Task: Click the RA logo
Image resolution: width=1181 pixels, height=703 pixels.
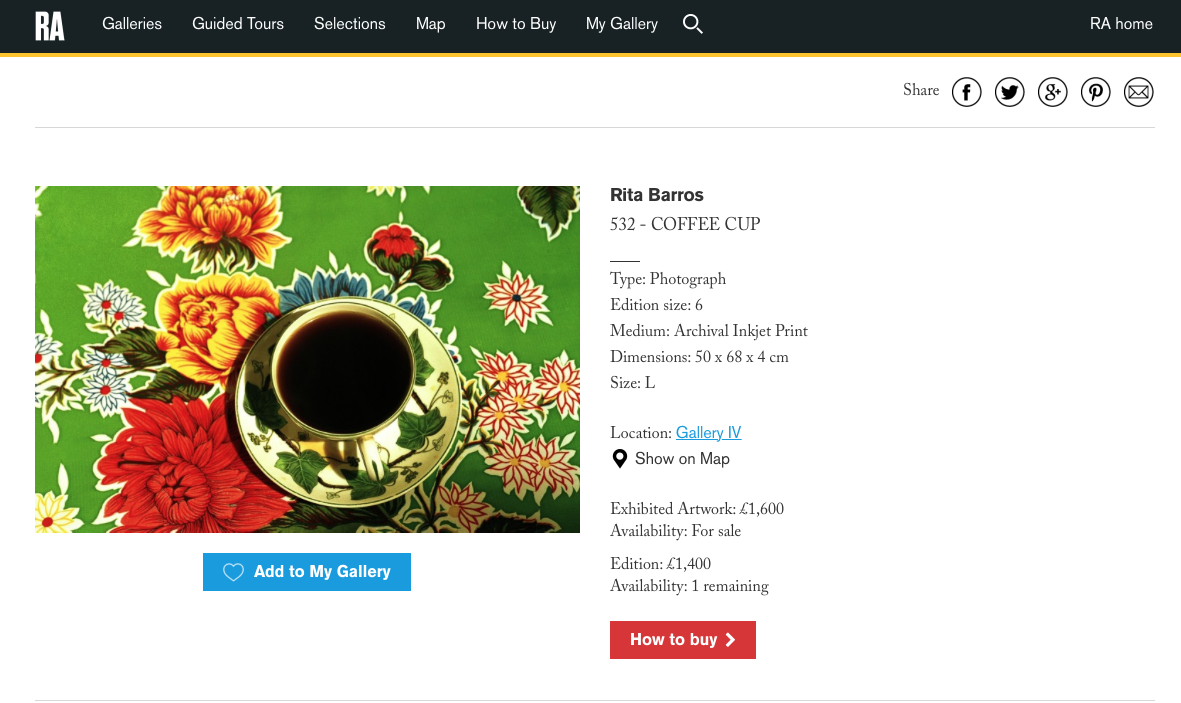Action: 50,25
